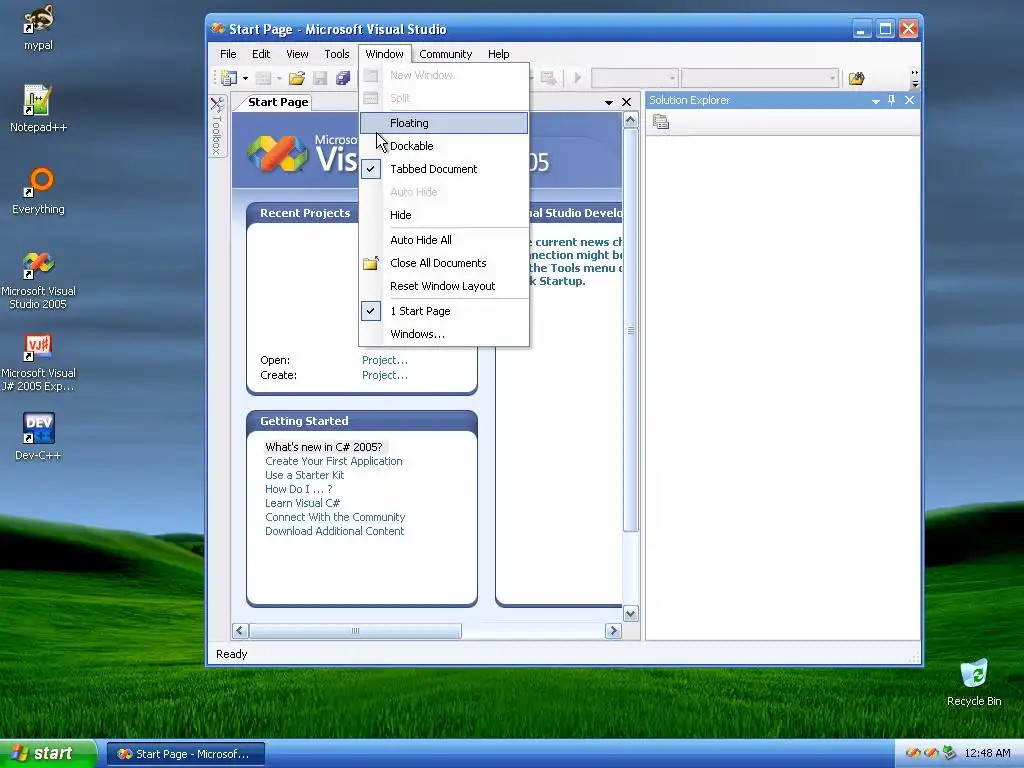The image size is (1024, 768).
Task: Click Download Additional Content link
Action: [x=334, y=531]
